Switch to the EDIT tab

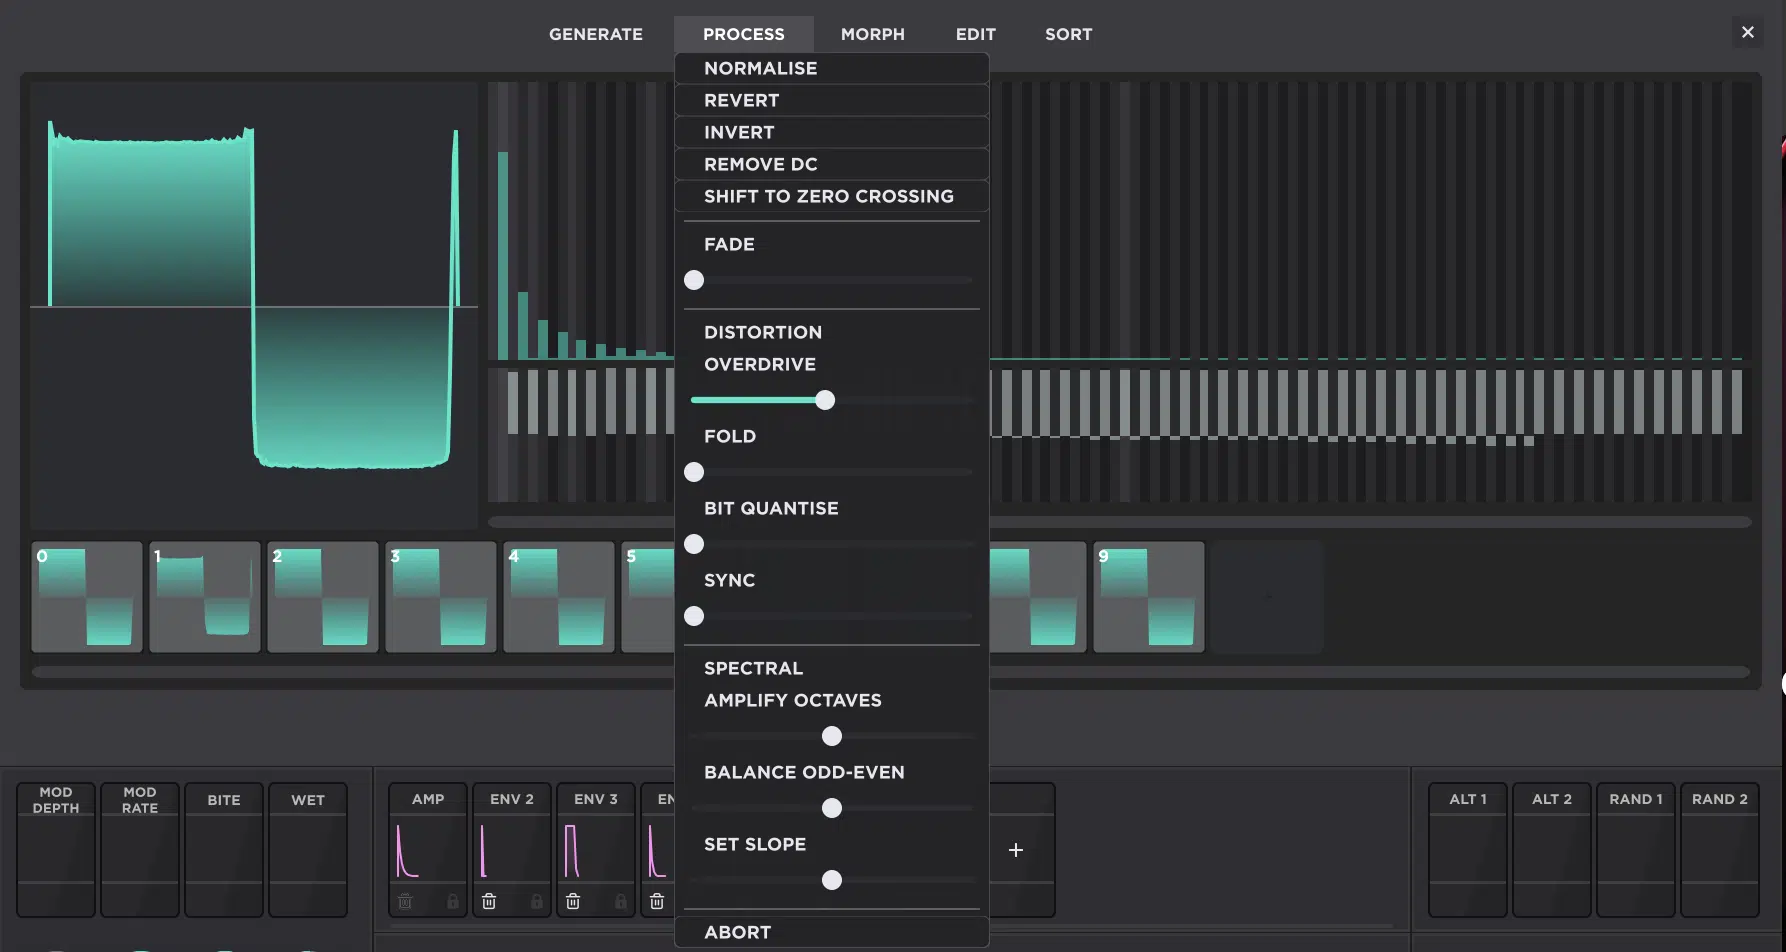click(975, 33)
